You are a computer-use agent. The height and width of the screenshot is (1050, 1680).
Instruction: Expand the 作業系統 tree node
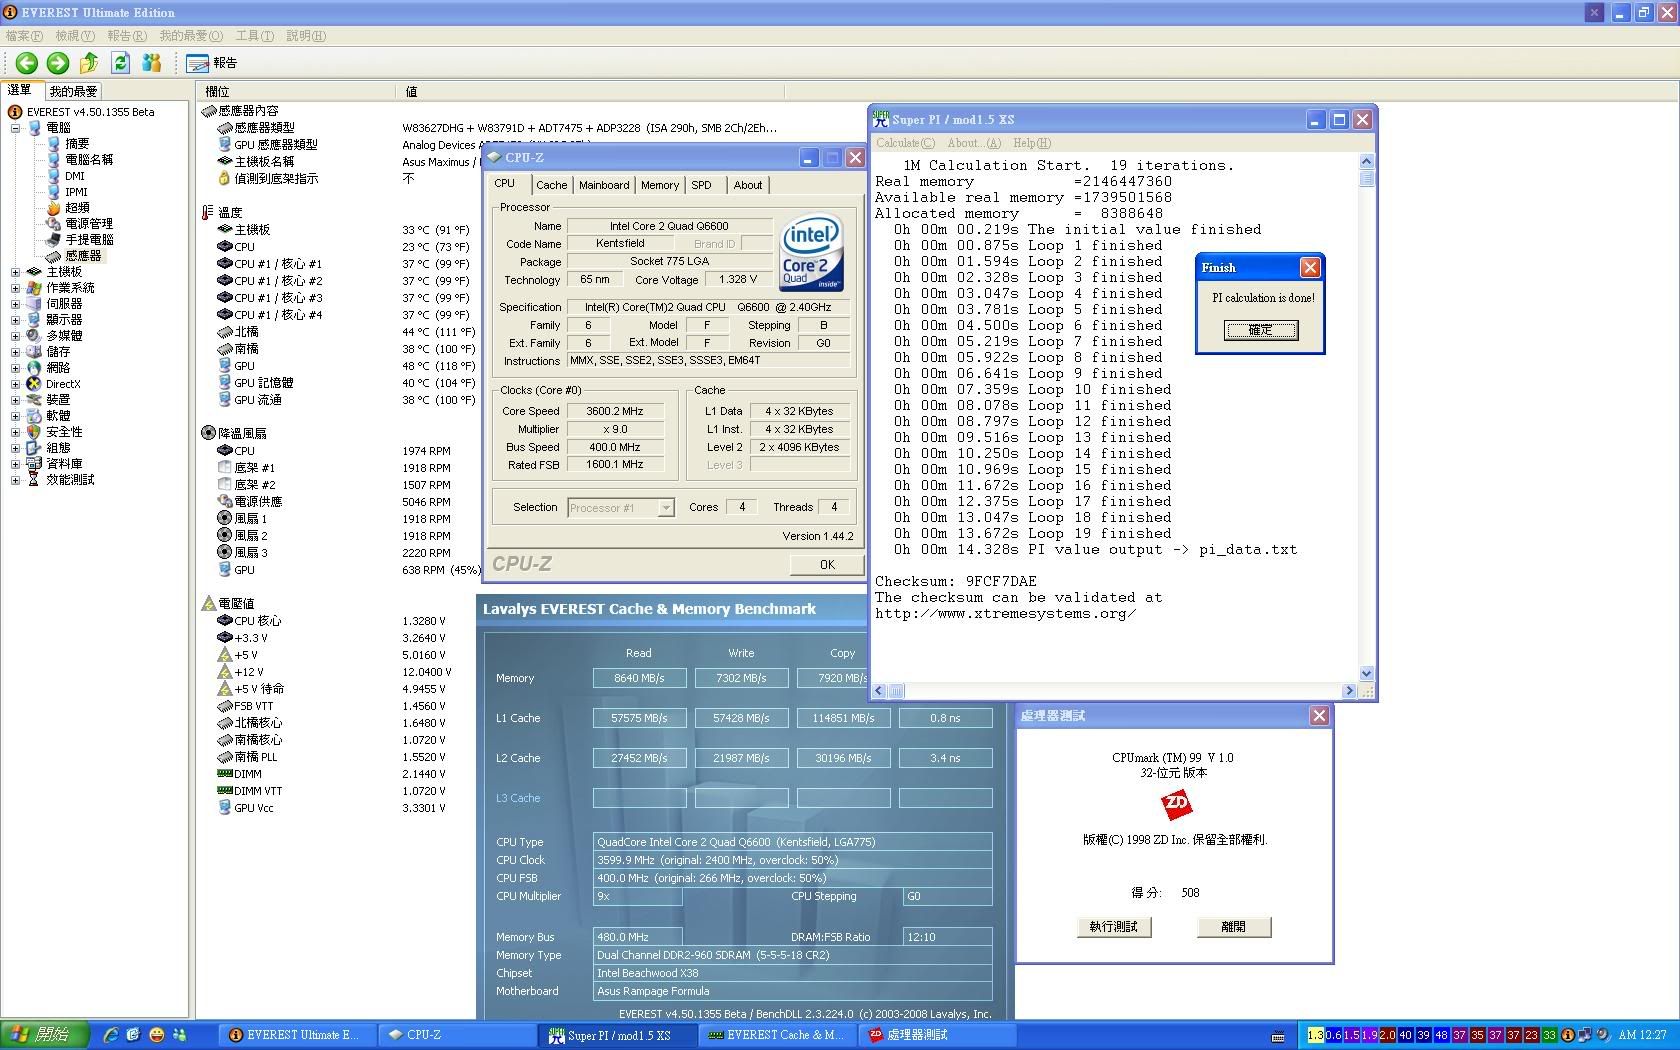[x=15, y=288]
